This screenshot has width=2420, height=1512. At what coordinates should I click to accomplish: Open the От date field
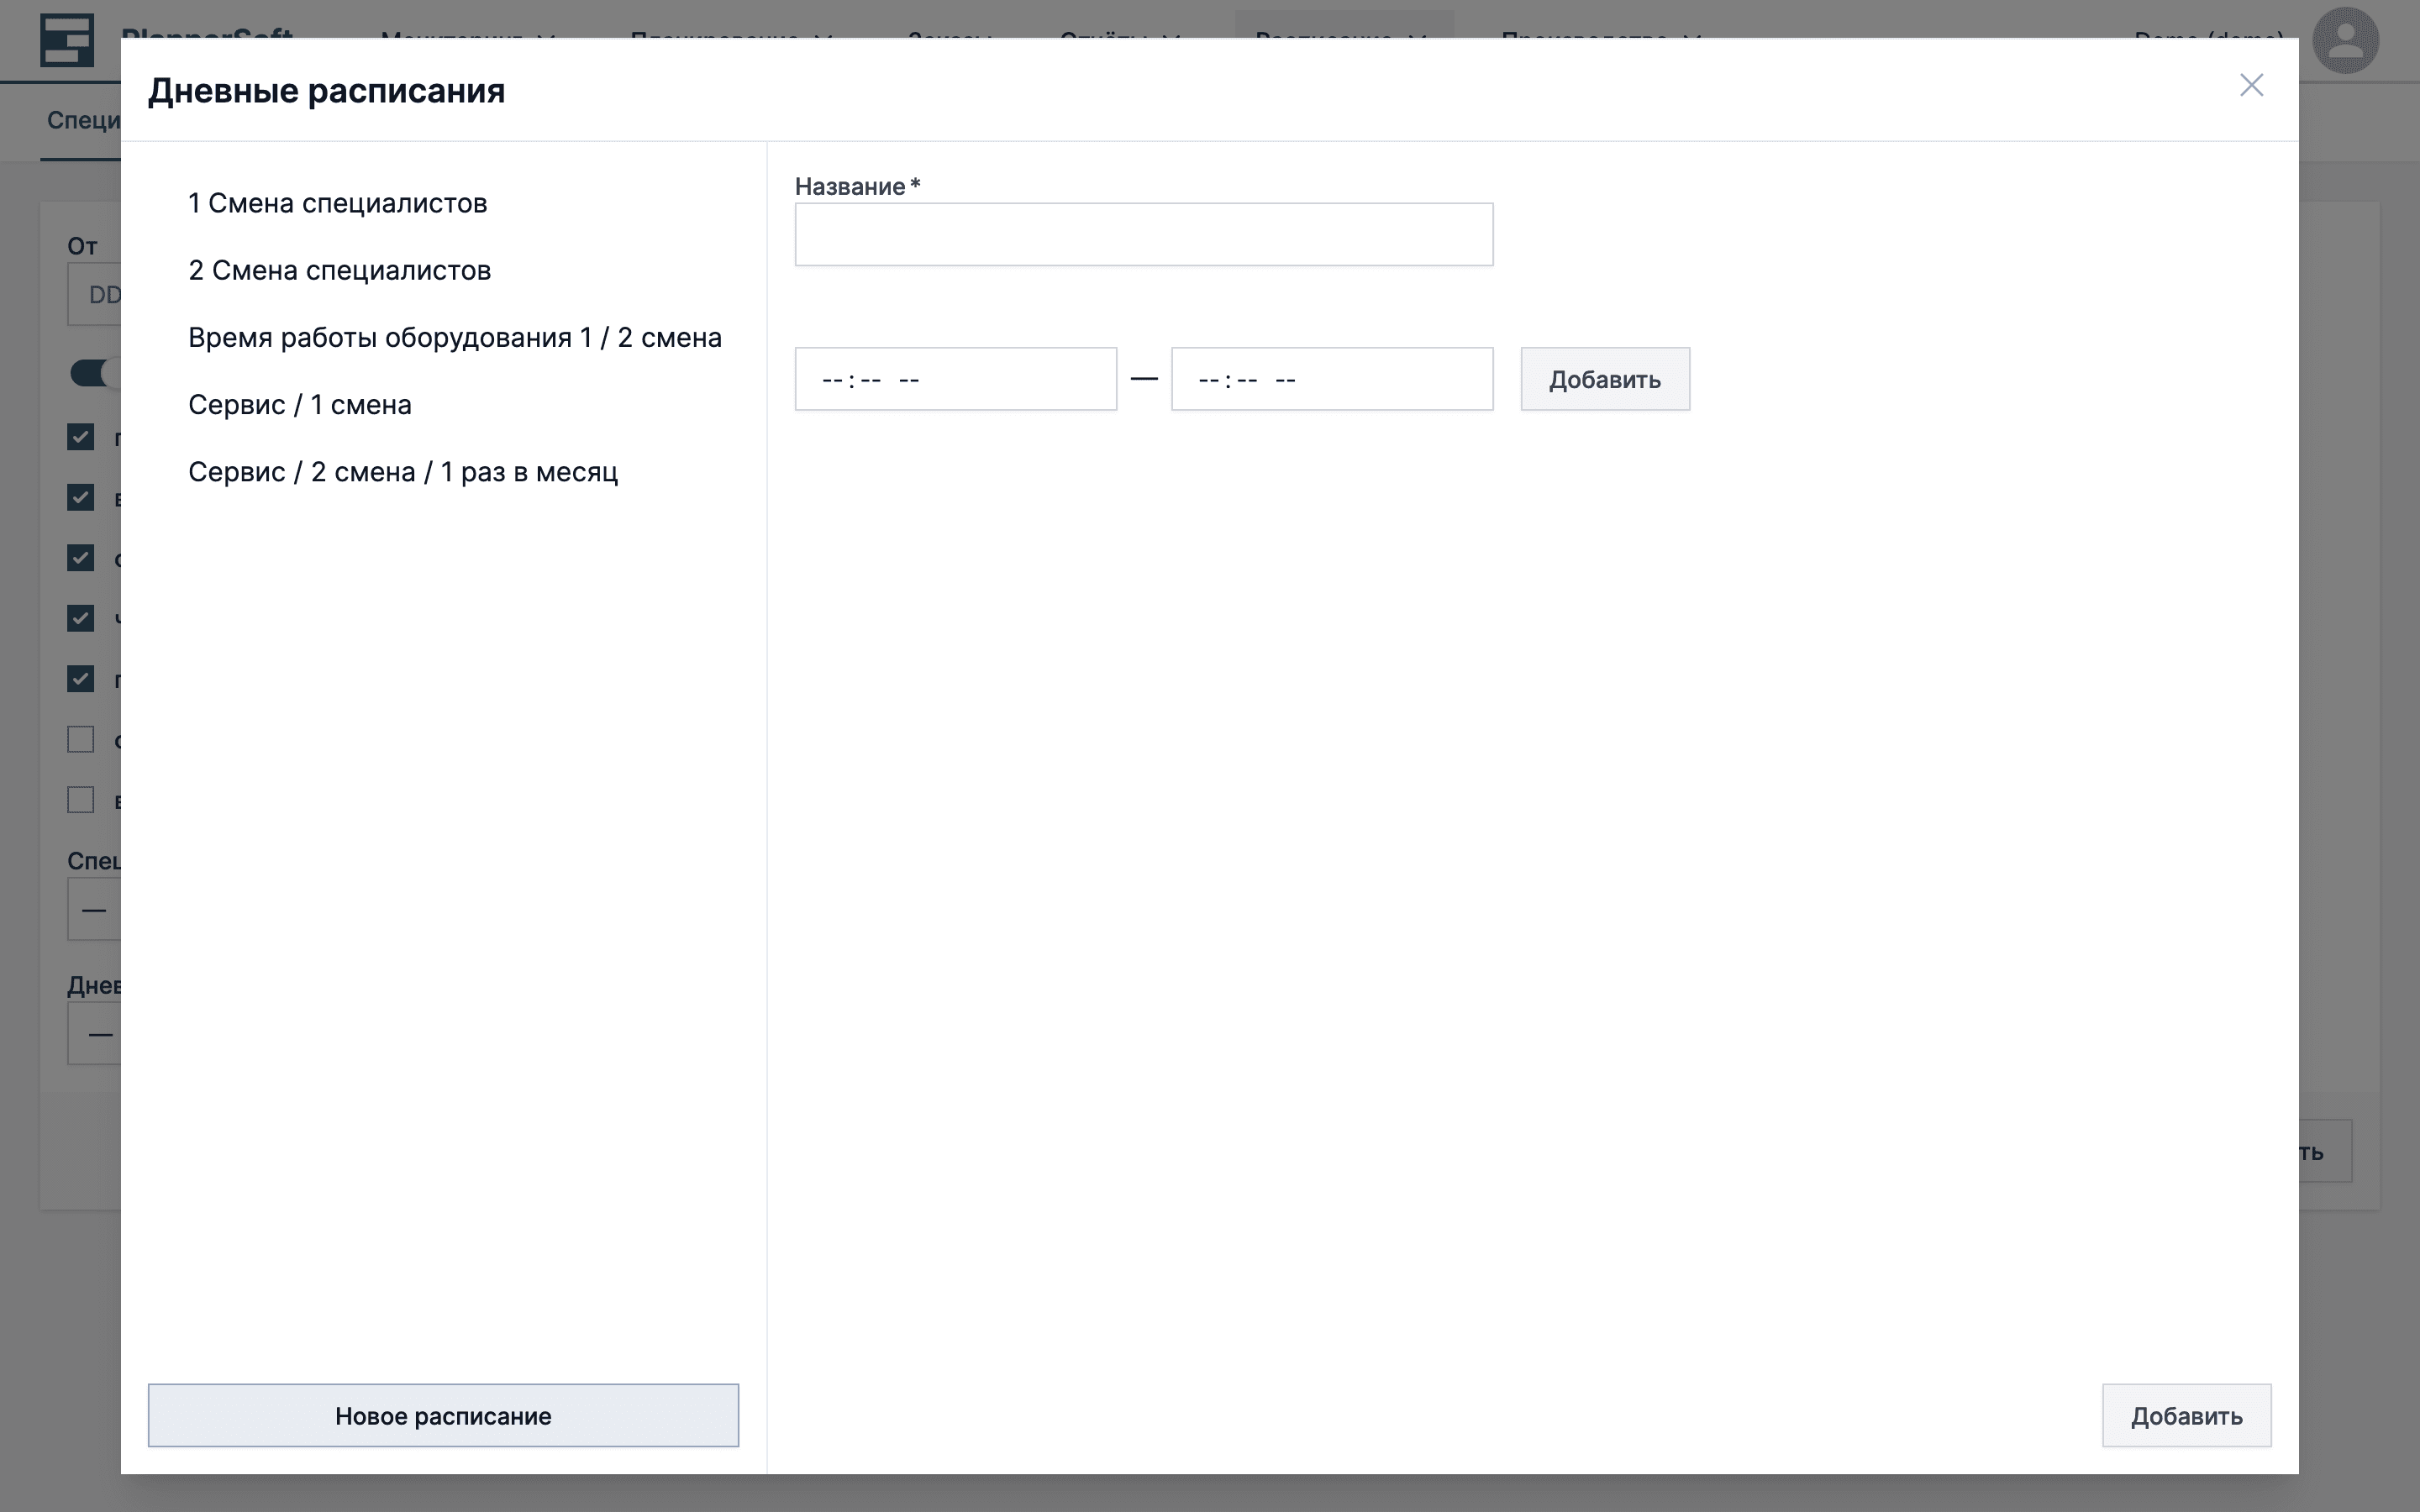tap(94, 294)
